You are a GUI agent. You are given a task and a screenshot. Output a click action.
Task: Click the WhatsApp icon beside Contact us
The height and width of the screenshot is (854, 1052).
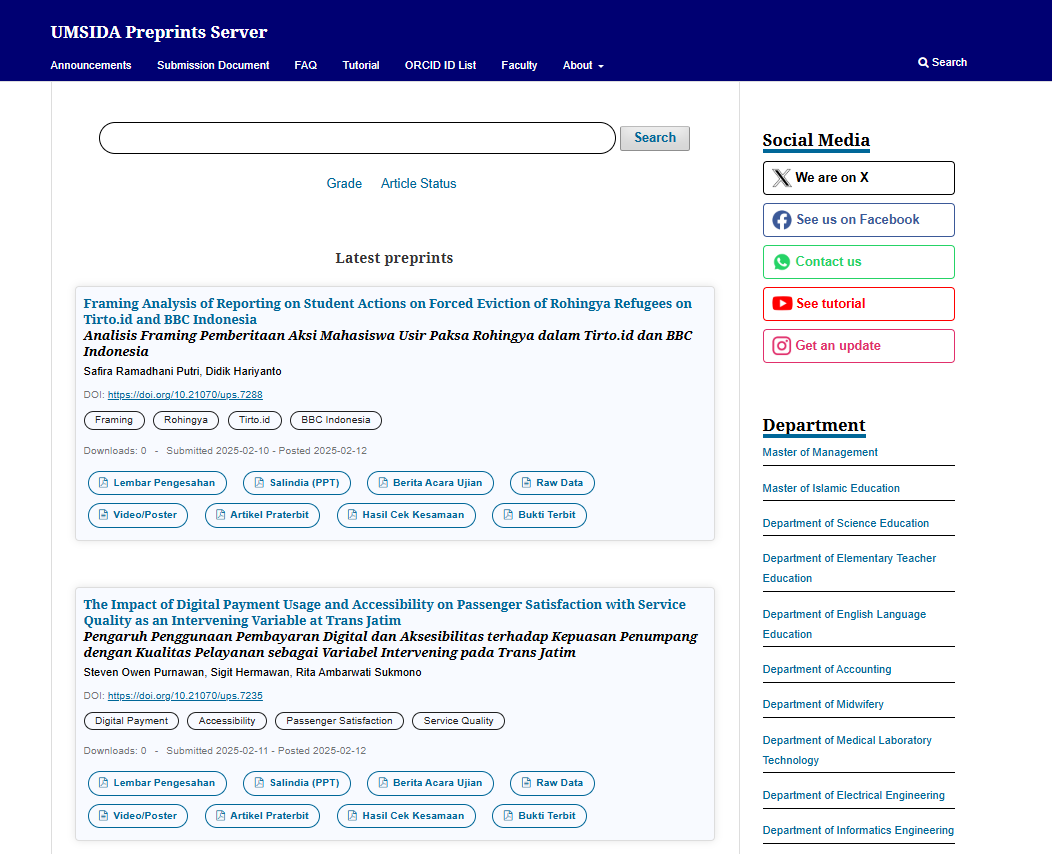(782, 262)
